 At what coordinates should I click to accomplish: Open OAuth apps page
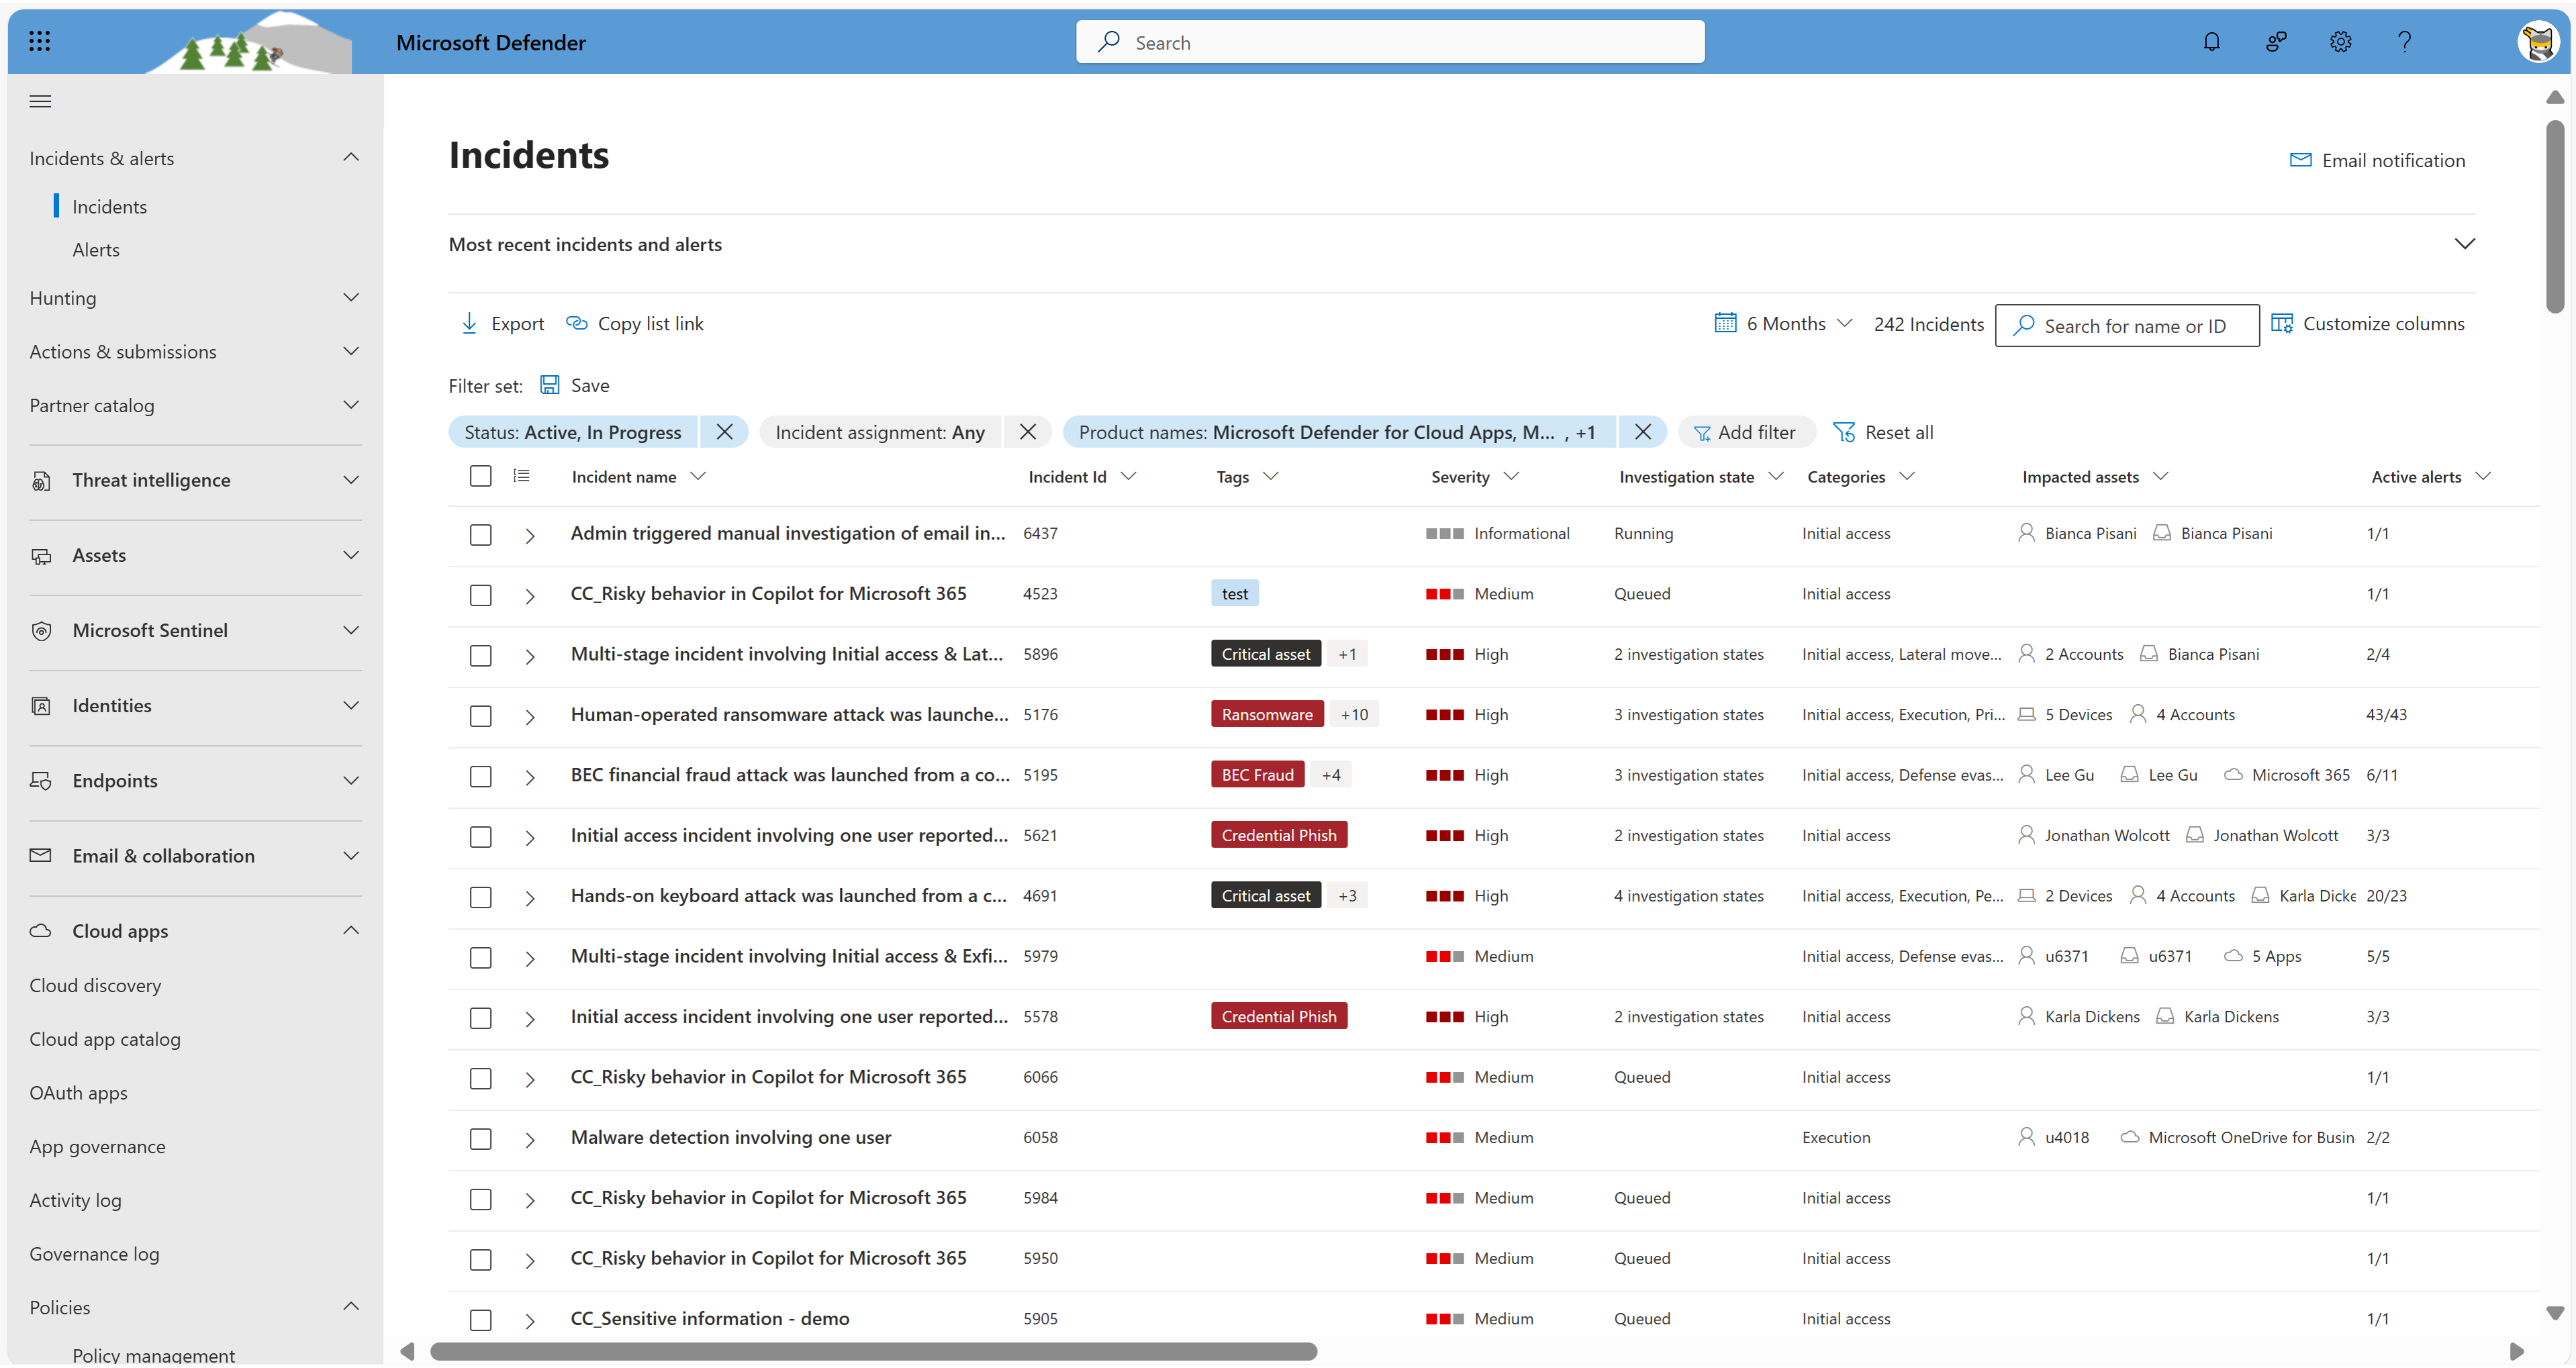pyautogui.click(x=78, y=1093)
